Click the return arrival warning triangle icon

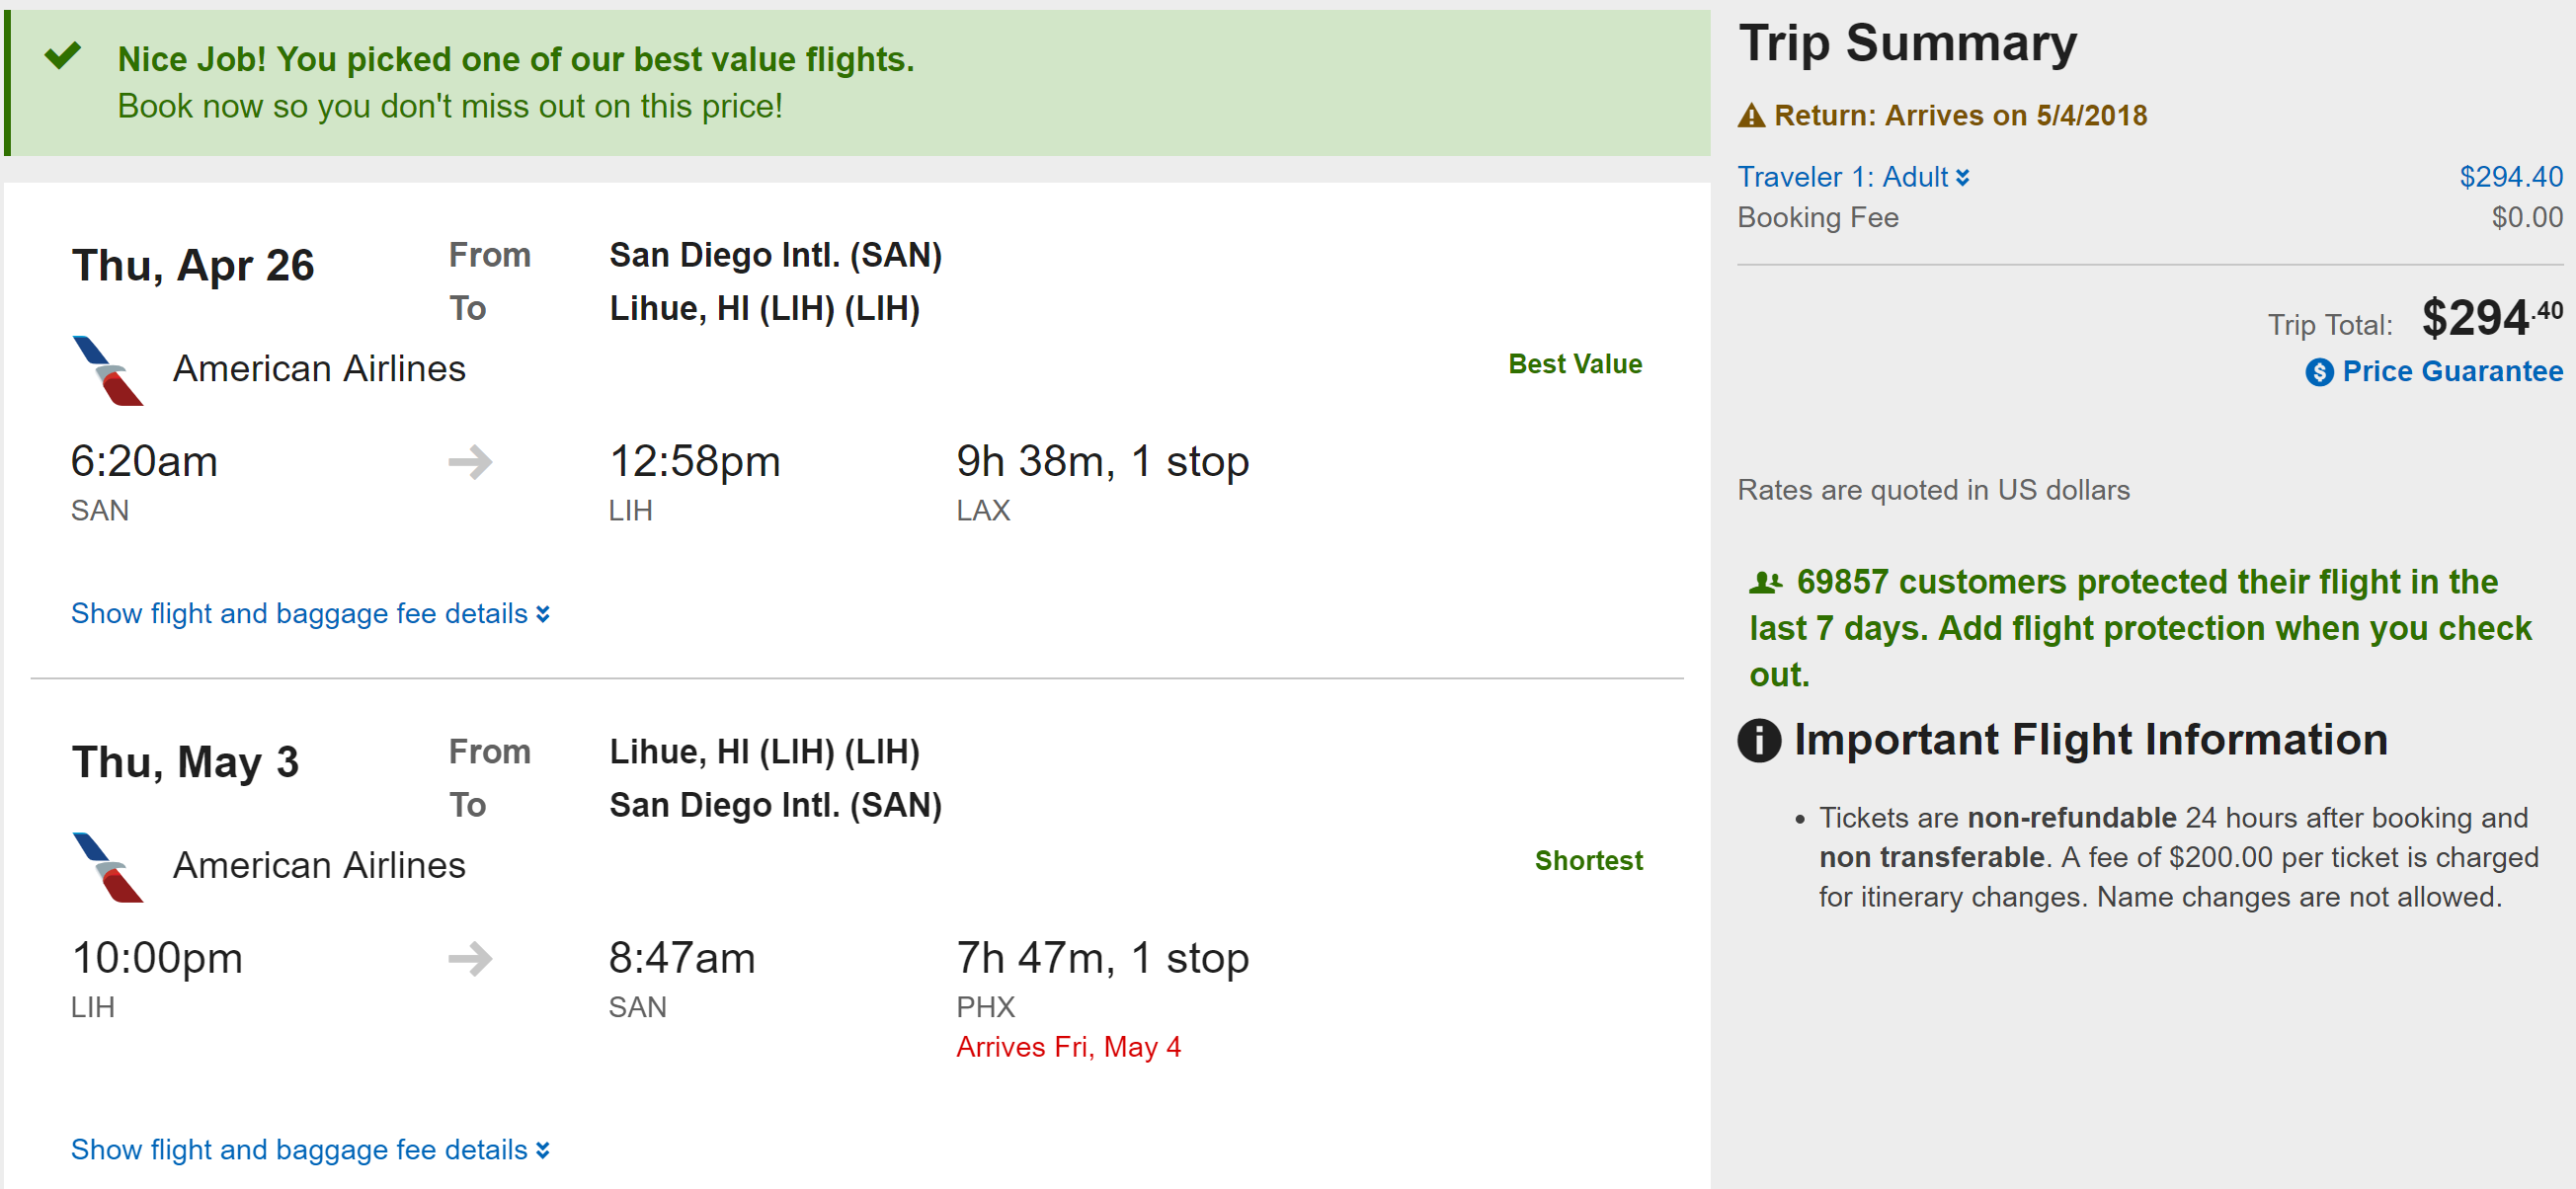click(1751, 116)
